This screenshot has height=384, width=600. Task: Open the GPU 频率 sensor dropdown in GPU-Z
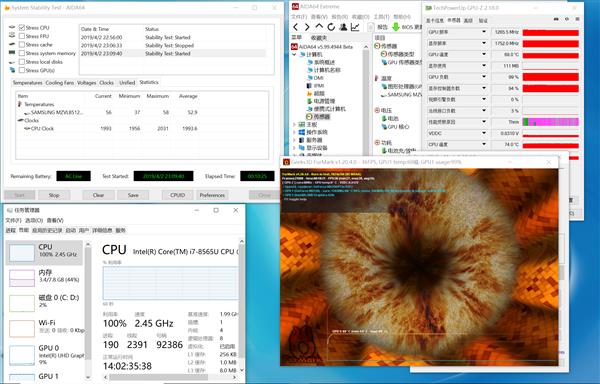tap(484, 32)
